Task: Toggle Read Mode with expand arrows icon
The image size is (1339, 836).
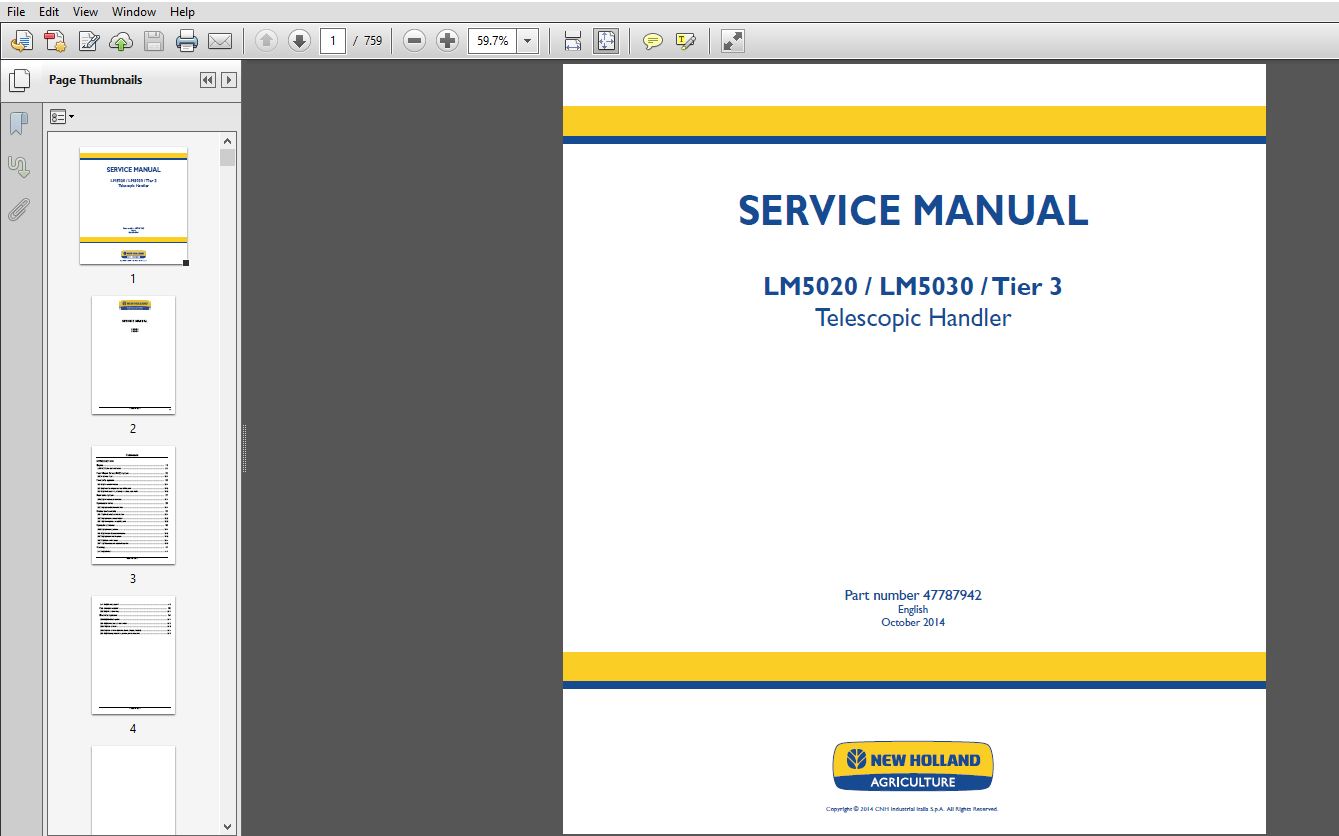Action: 732,41
